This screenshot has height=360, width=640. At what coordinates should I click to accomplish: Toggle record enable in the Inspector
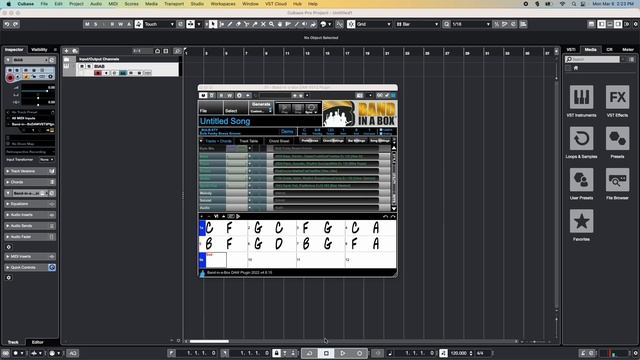[10, 78]
